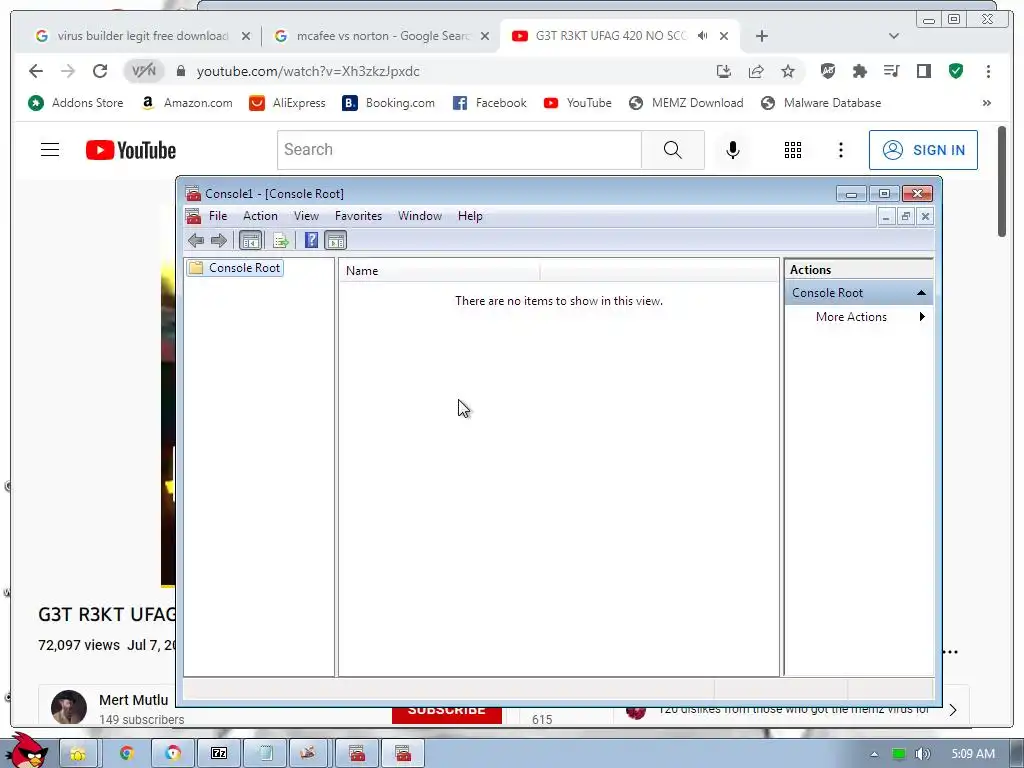
Task: Restore down the inner Console Root child window
Action: click(906, 216)
